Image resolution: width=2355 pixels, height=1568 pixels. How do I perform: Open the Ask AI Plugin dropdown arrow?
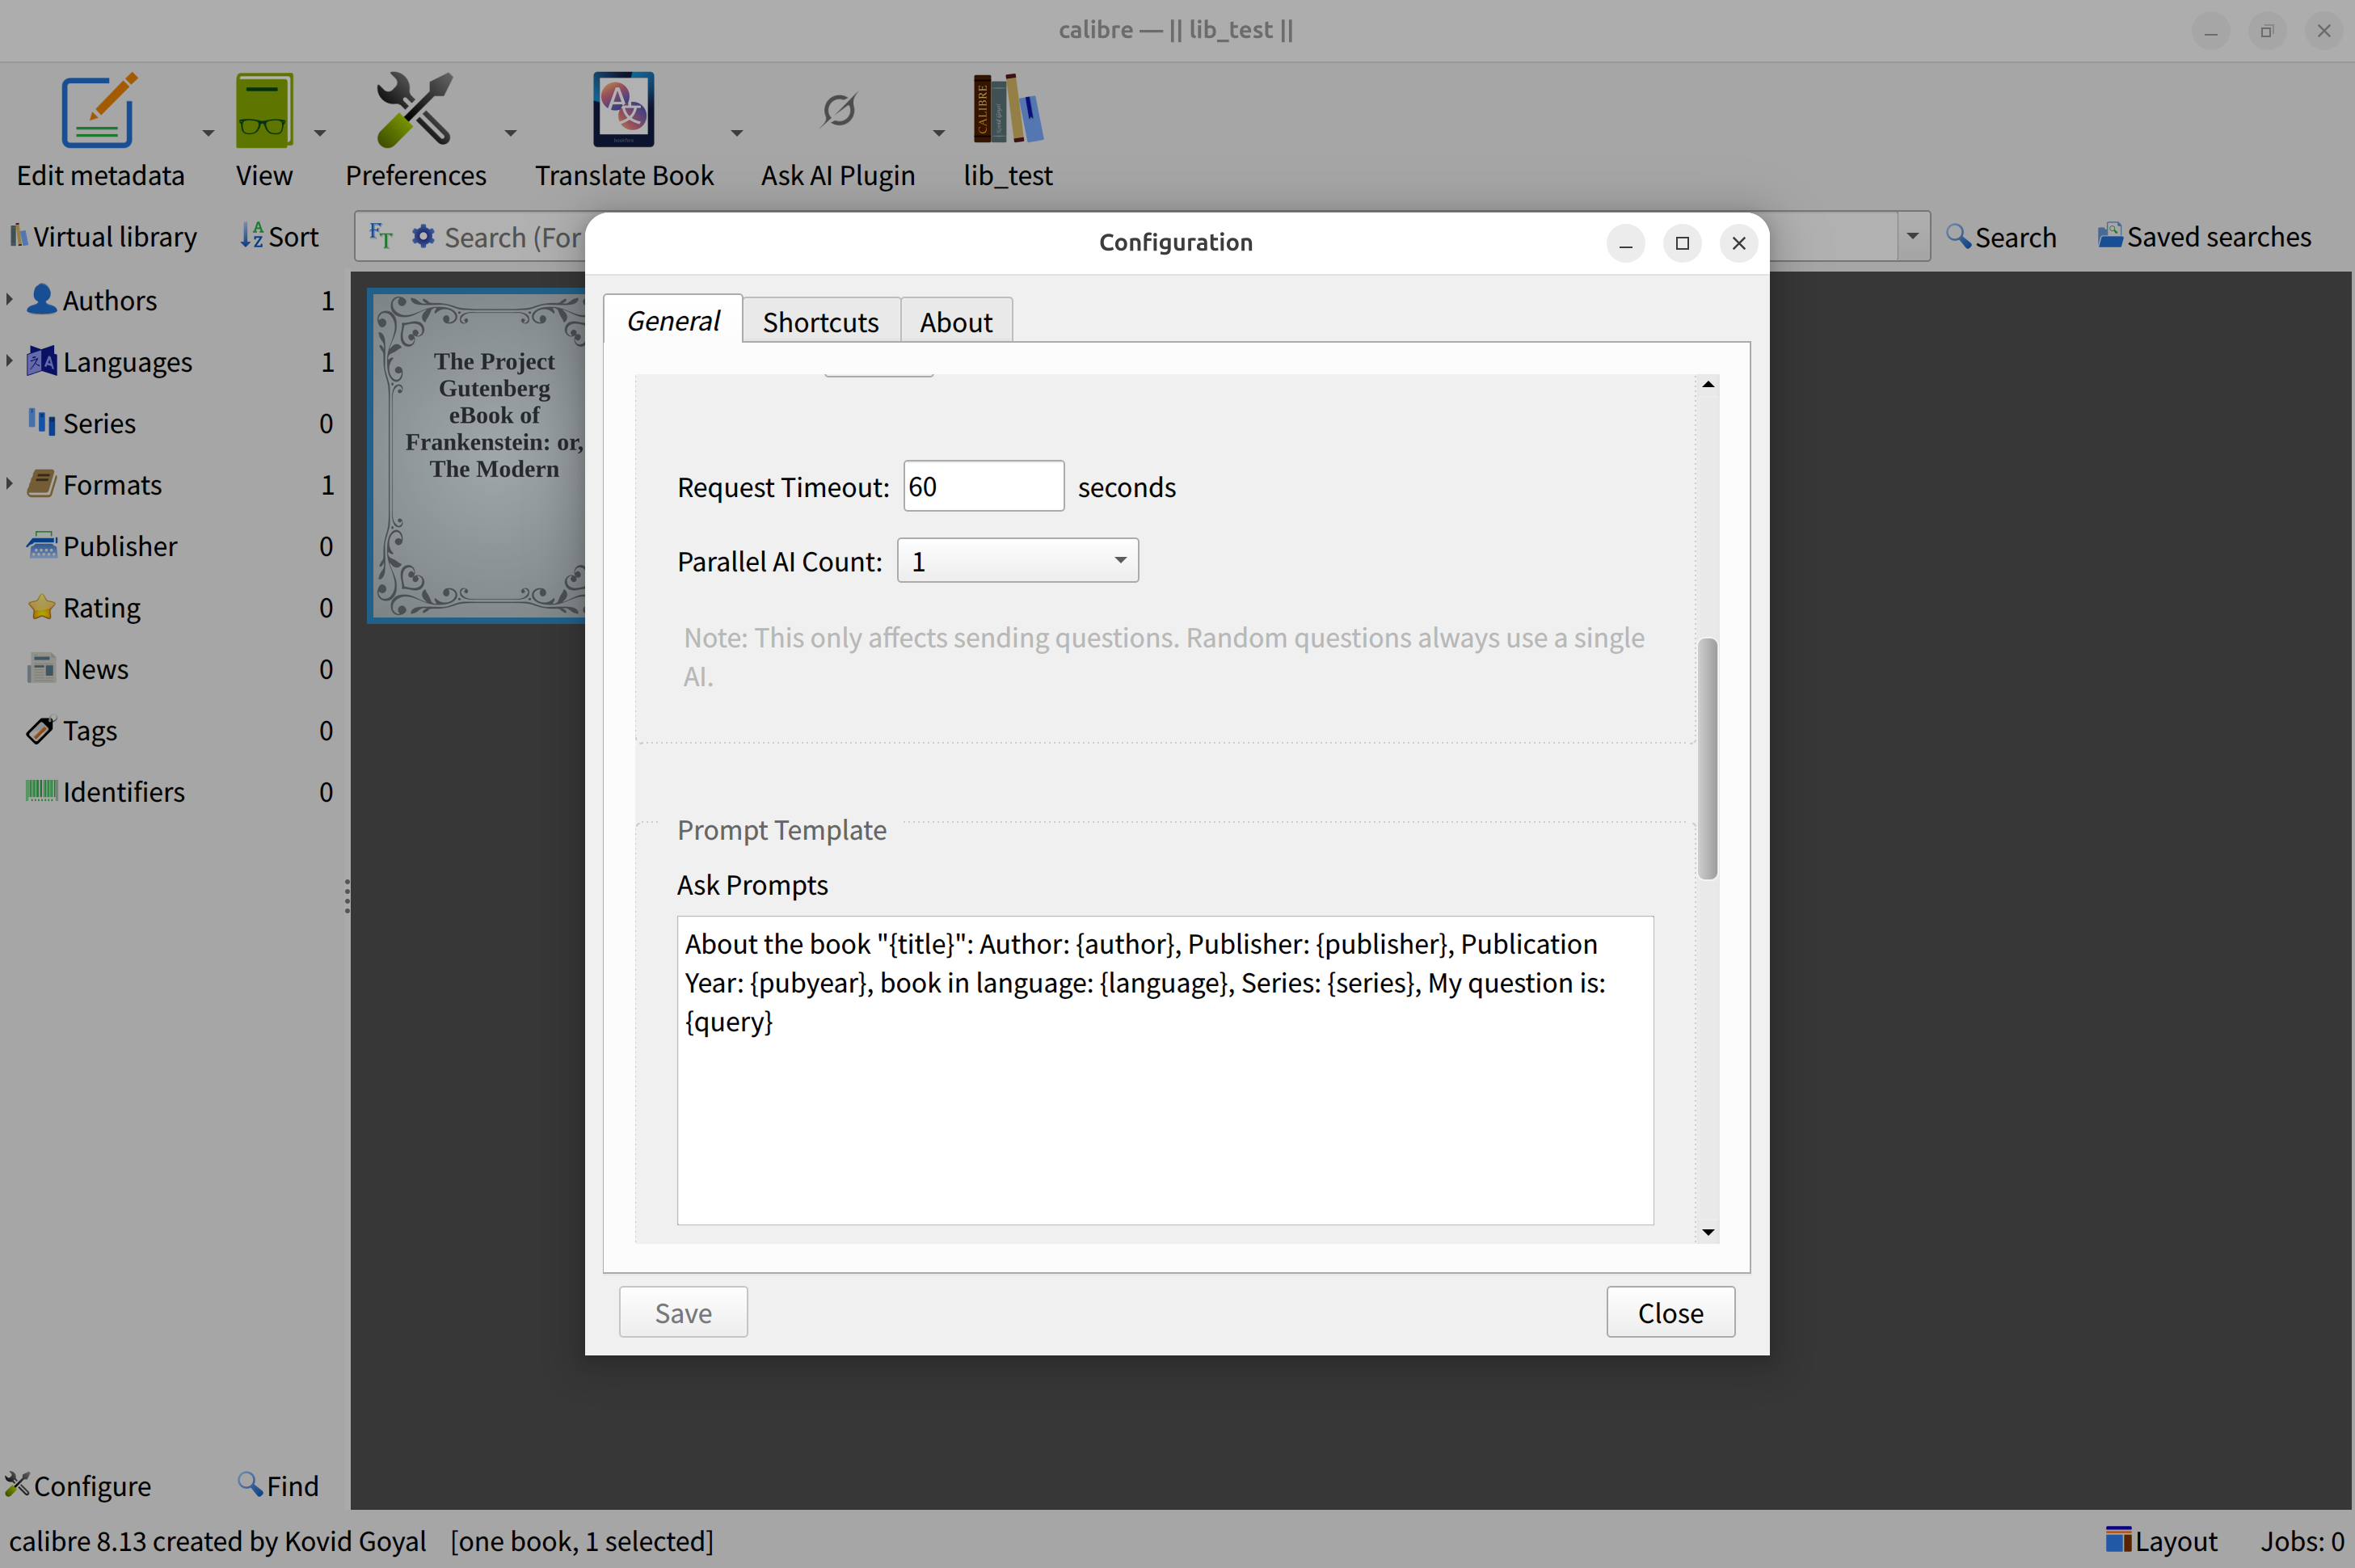click(938, 132)
